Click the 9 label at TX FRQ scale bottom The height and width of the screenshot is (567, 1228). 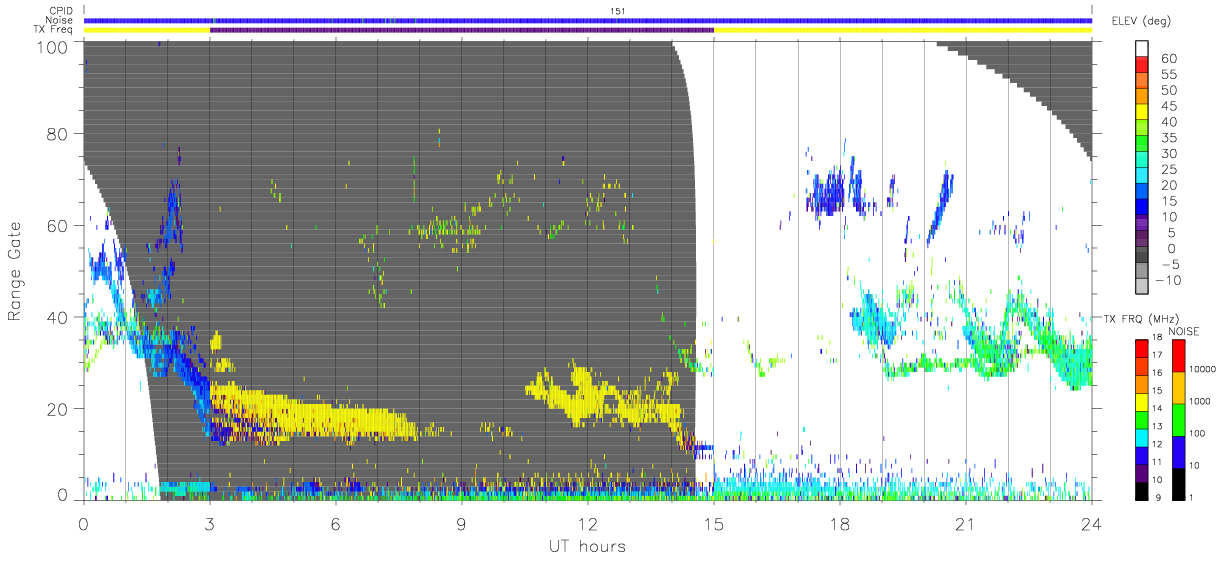point(1158,498)
